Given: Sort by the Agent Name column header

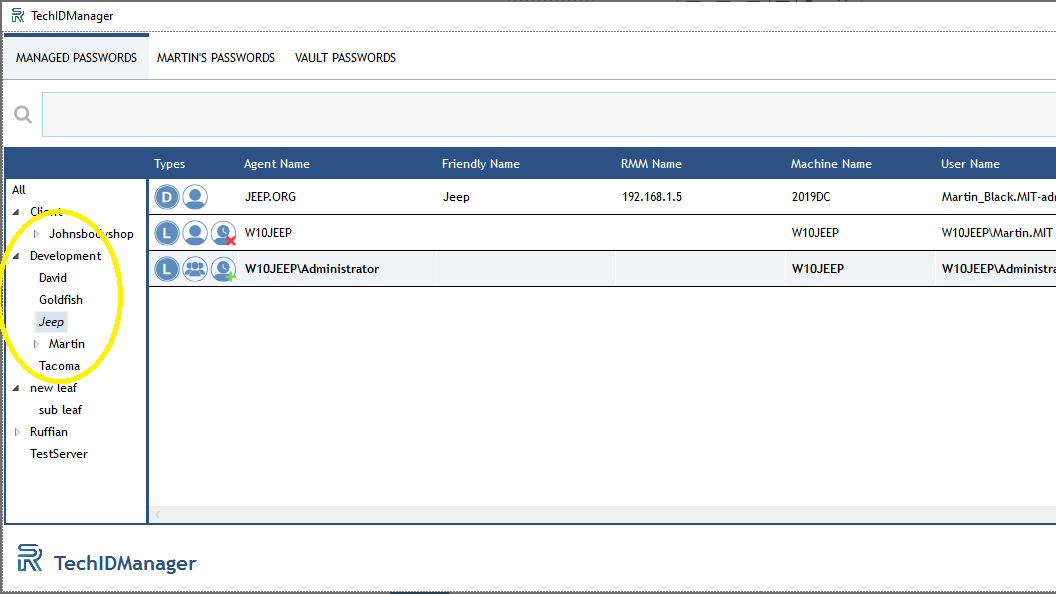Looking at the screenshot, I should (x=277, y=164).
